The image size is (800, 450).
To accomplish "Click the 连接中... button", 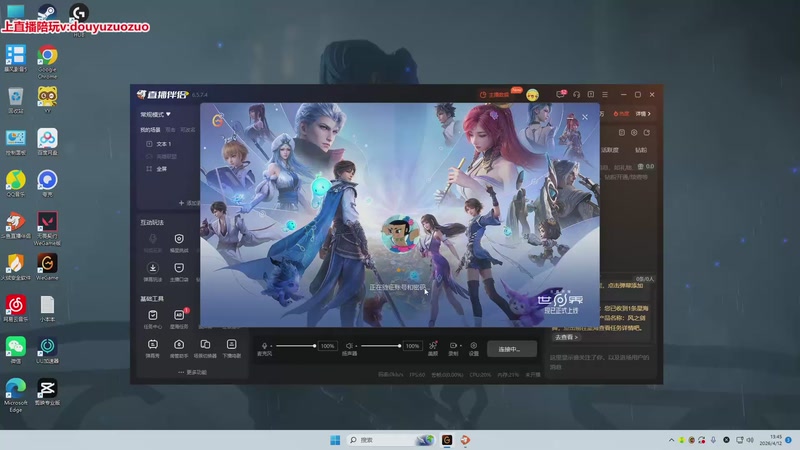I will [x=512, y=349].
